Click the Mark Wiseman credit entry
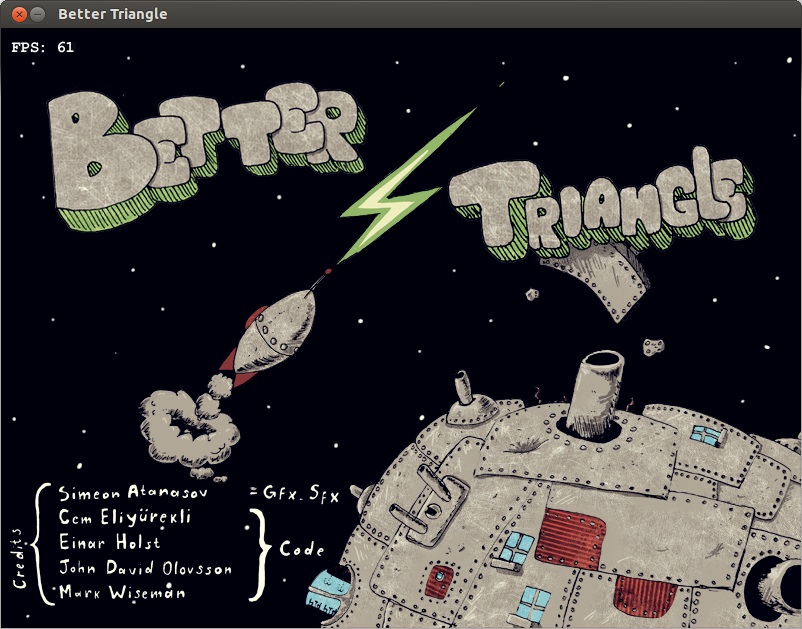 click(x=113, y=593)
